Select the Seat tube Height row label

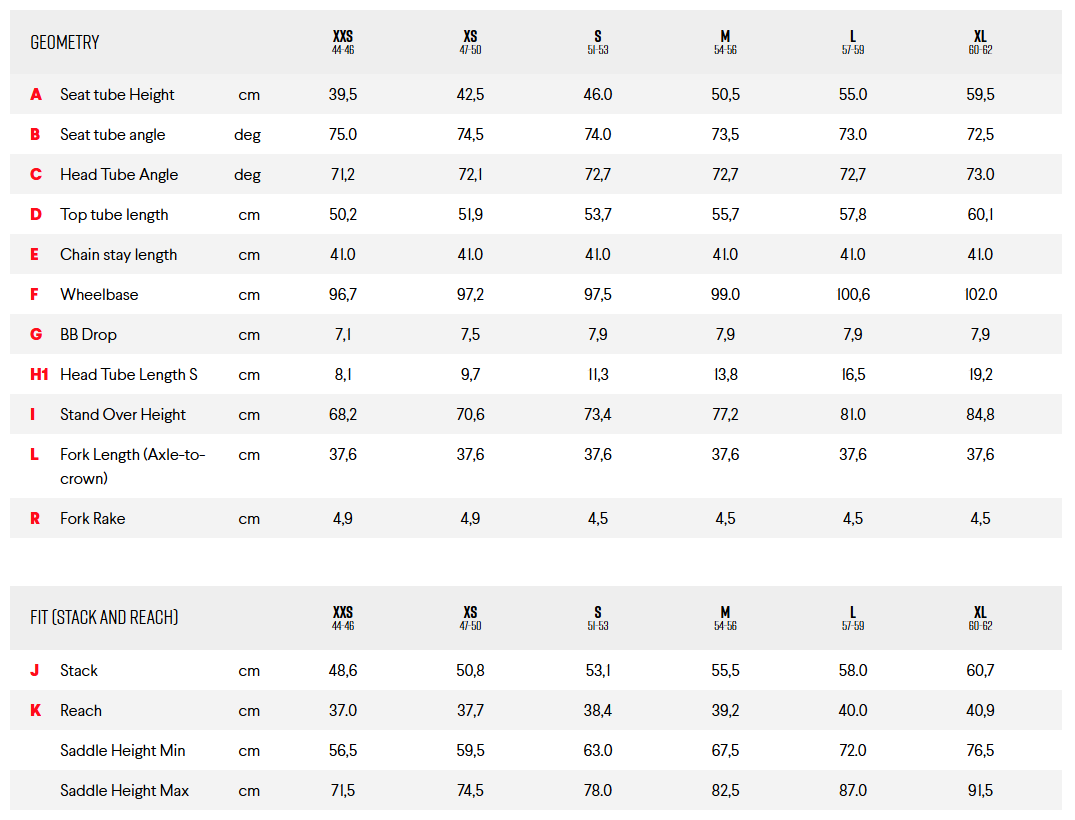click(117, 94)
